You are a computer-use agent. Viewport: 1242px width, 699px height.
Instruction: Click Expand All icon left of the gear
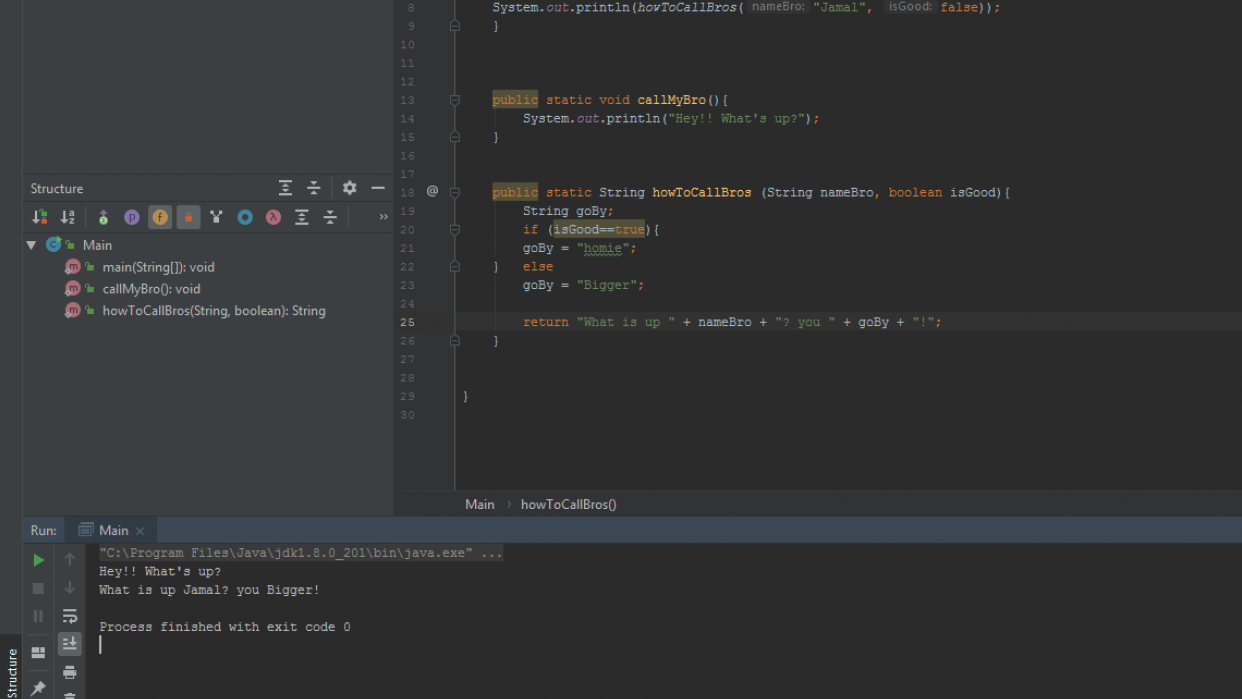(x=285, y=188)
